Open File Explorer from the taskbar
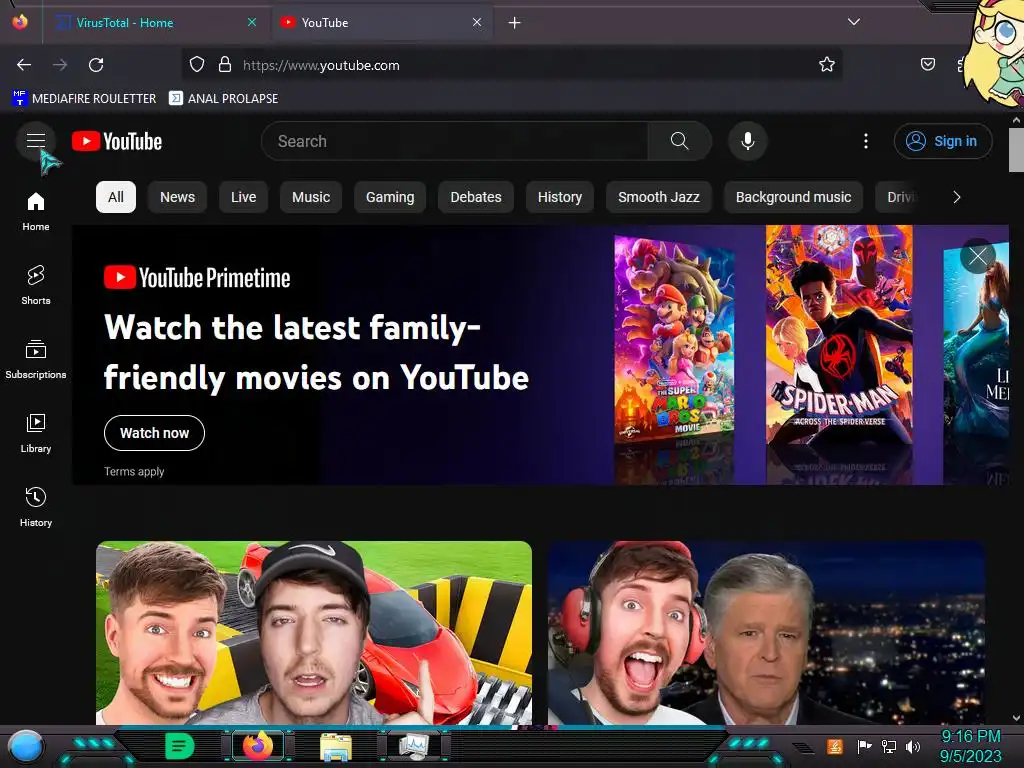The height and width of the screenshot is (768, 1024). click(336, 746)
